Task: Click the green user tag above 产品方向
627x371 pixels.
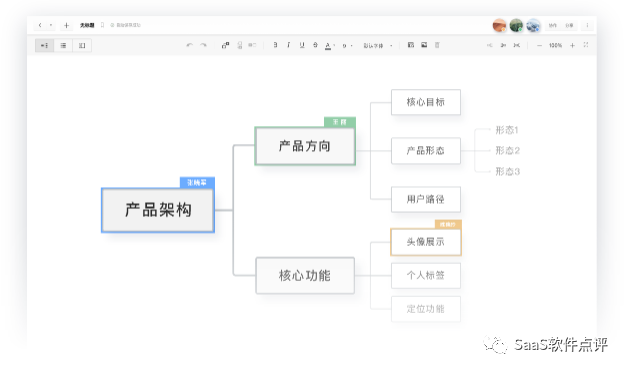Action: tap(340, 122)
